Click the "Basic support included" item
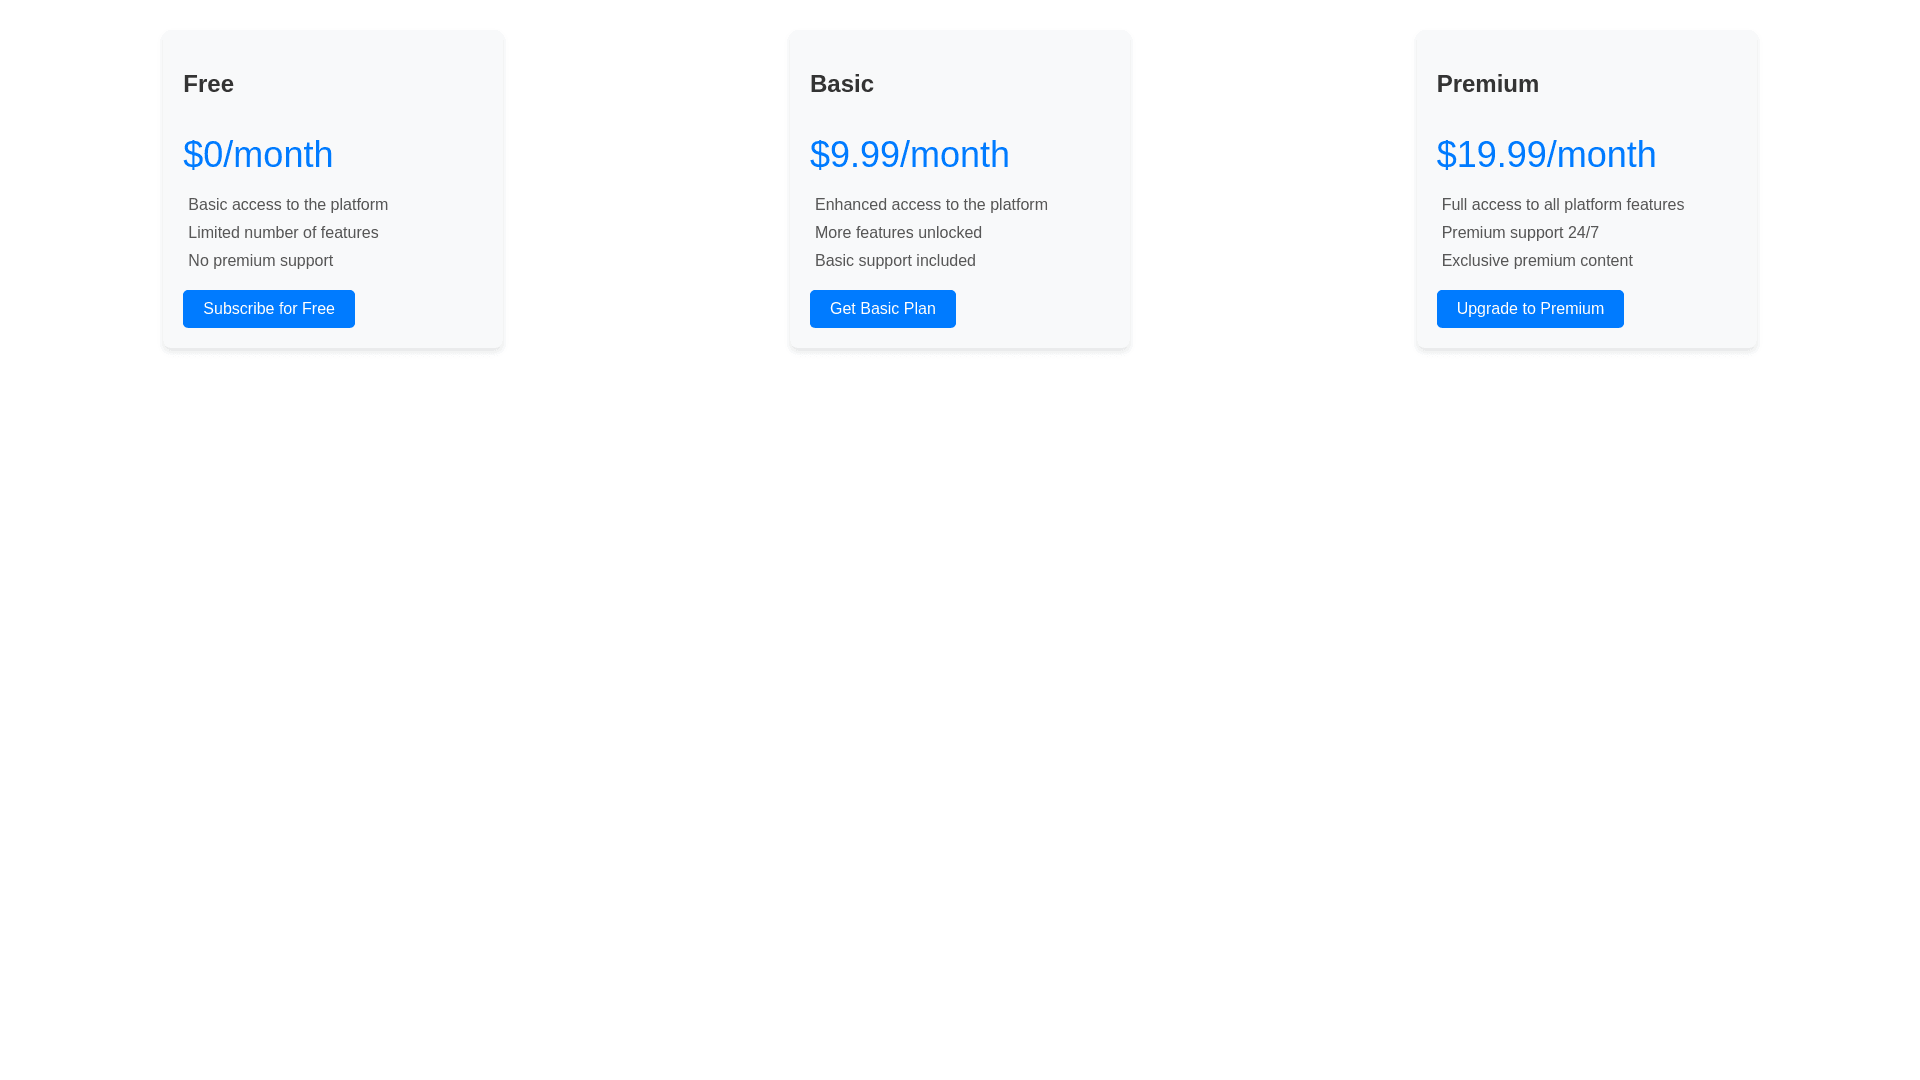The height and width of the screenshot is (1080, 1920). tap(895, 261)
